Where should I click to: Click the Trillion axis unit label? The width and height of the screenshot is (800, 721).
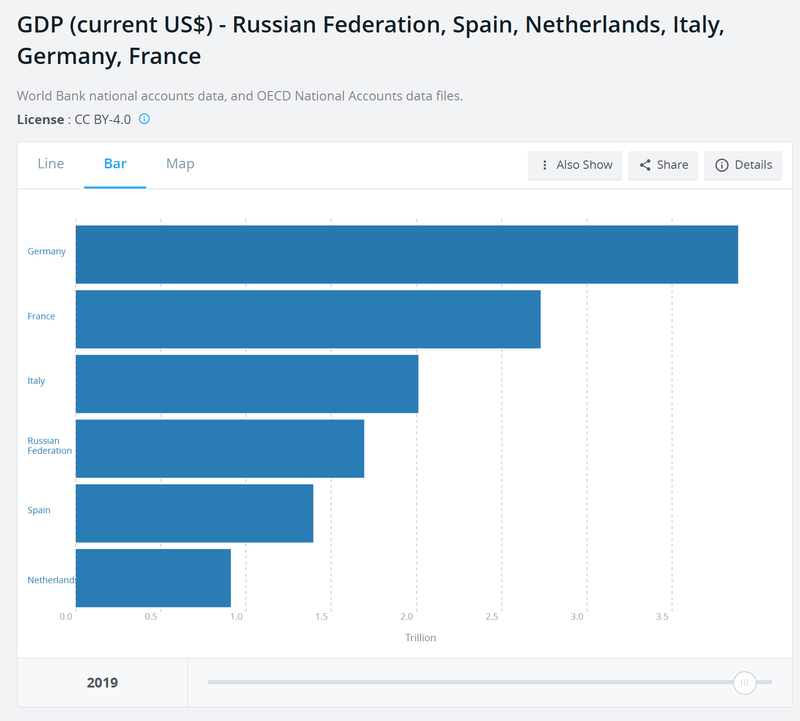point(420,638)
